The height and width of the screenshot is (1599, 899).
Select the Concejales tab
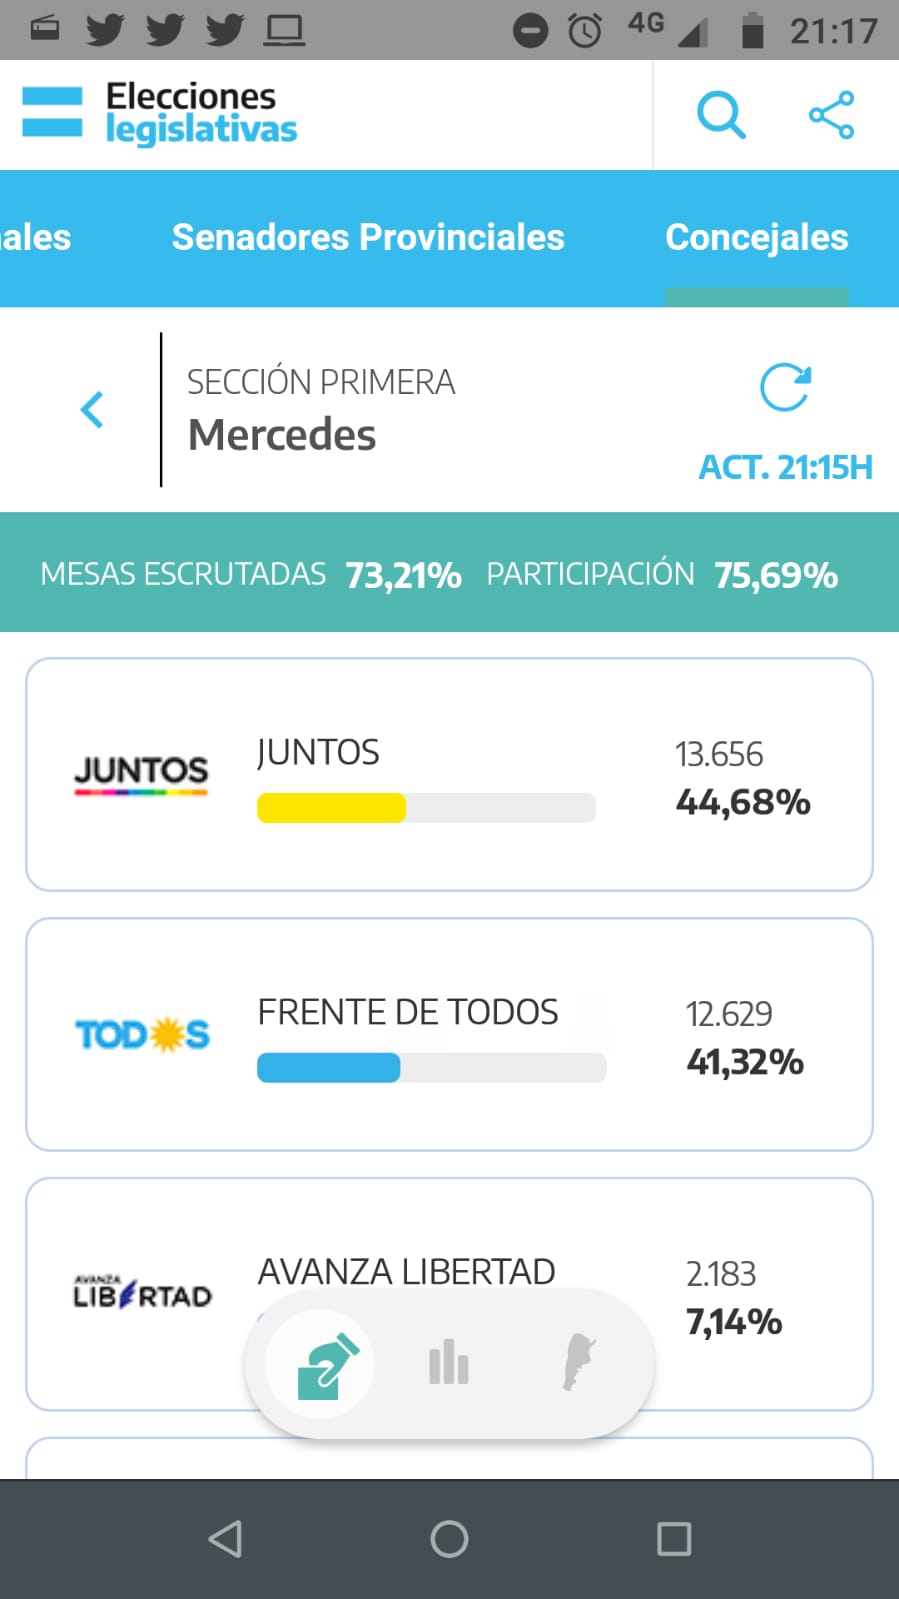coord(756,238)
